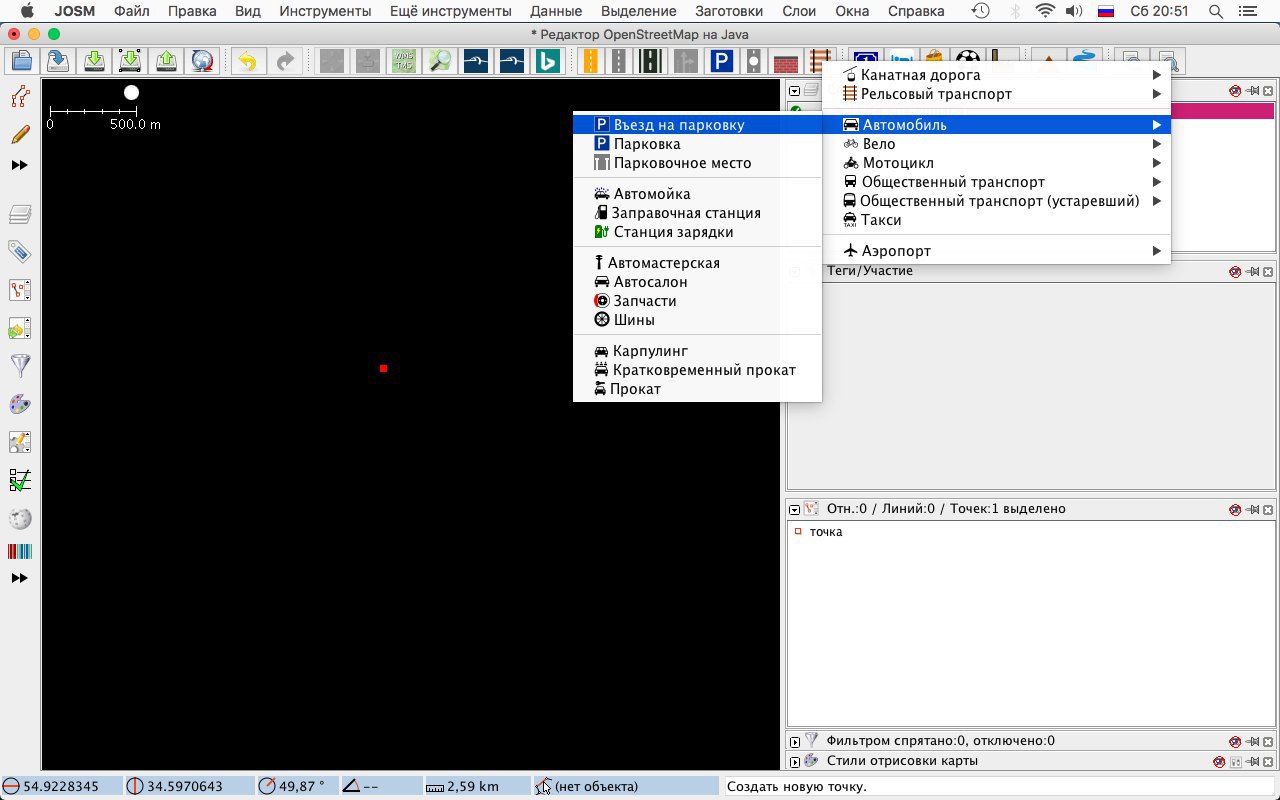Collapse the layers panel with its triangle

click(x=795, y=91)
